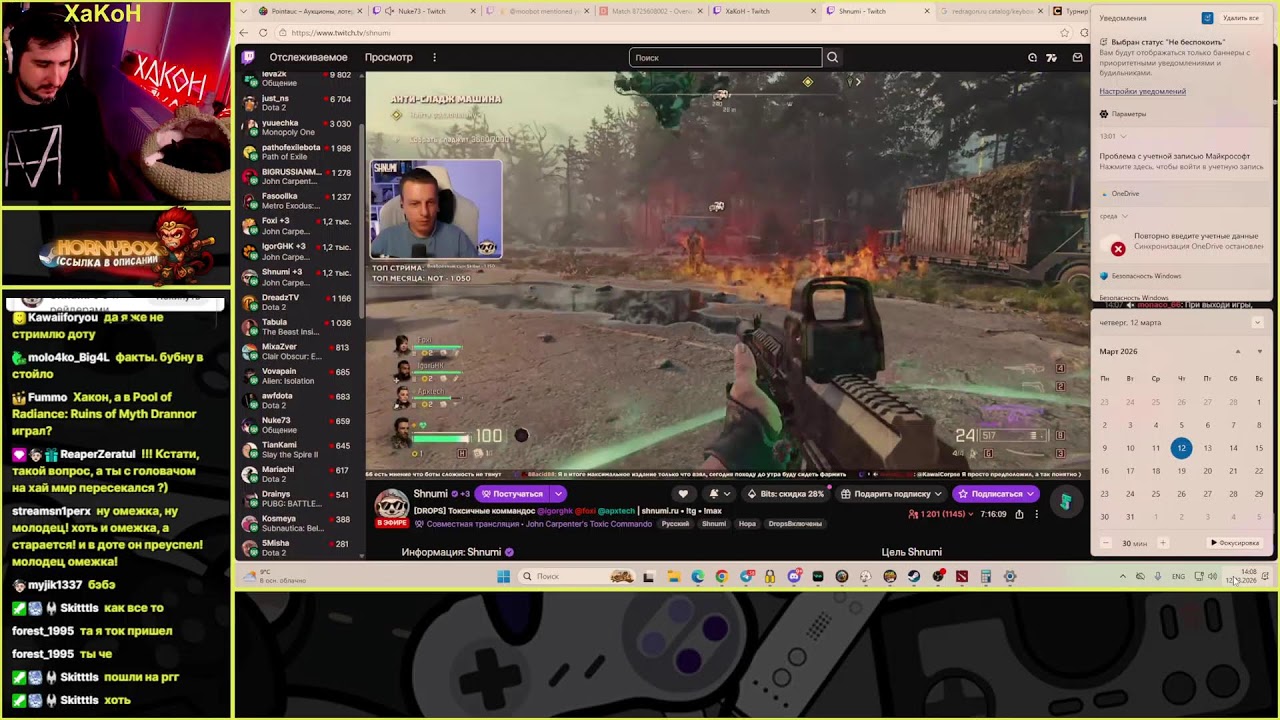Go back with the browser back arrow
The width and height of the screenshot is (1280, 720).
click(x=243, y=33)
